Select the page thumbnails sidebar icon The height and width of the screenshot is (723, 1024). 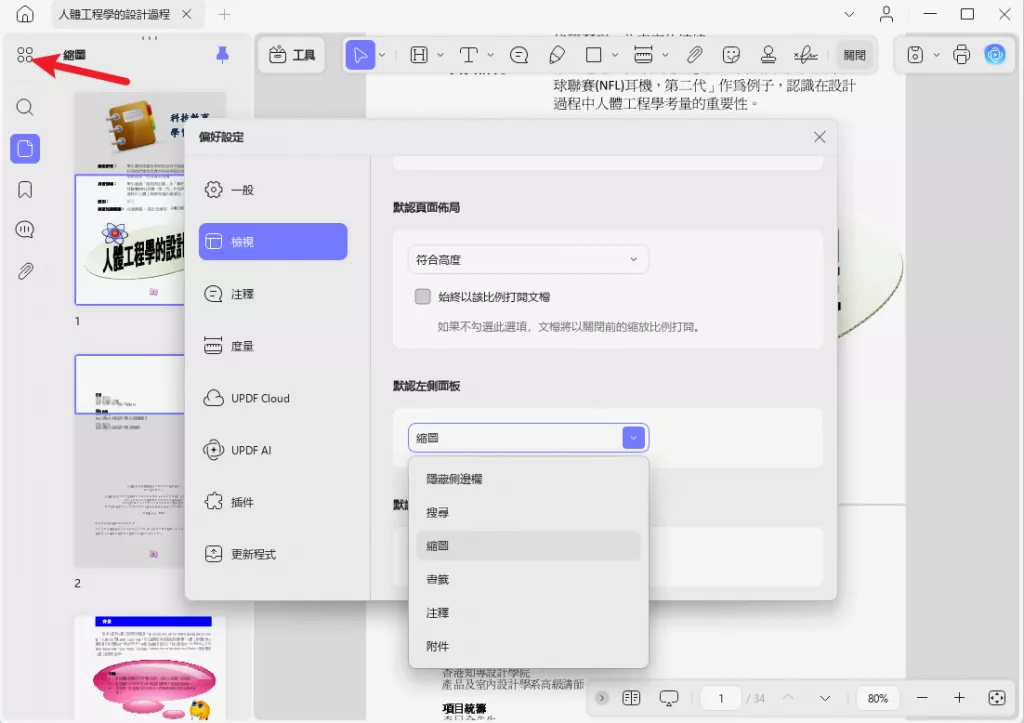tap(25, 149)
